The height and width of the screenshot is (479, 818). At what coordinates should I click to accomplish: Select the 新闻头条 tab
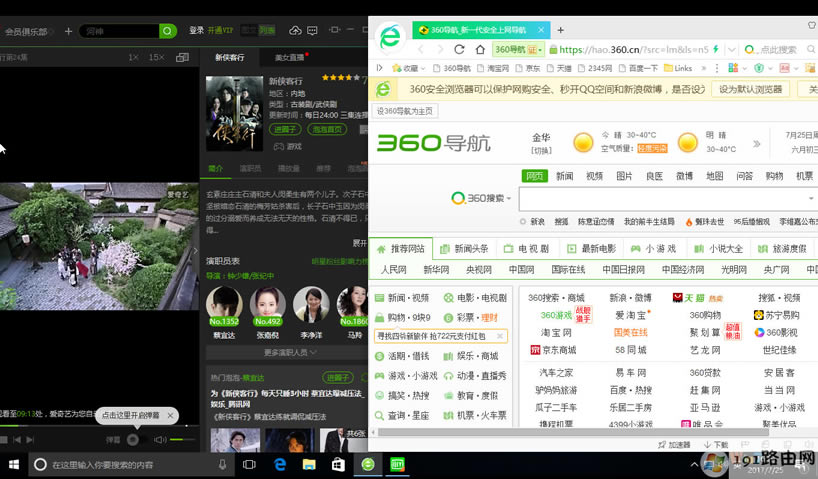pos(465,248)
